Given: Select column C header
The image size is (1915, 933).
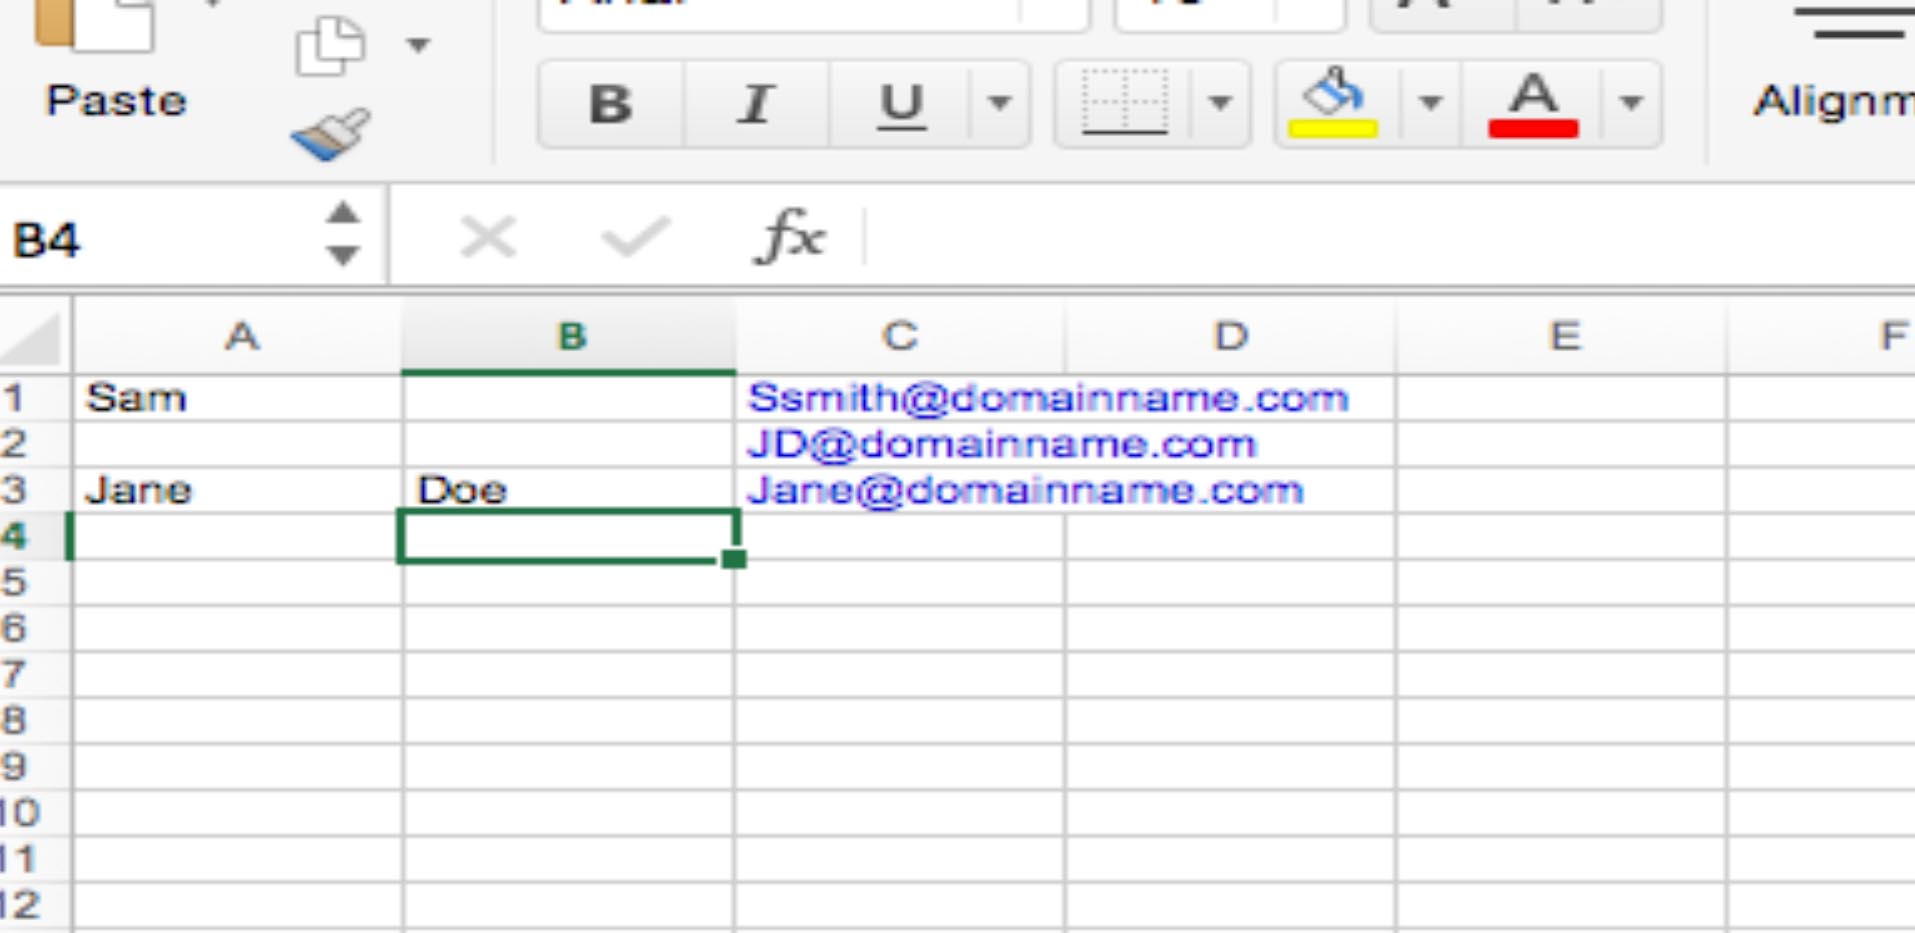Looking at the screenshot, I should coord(900,337).
